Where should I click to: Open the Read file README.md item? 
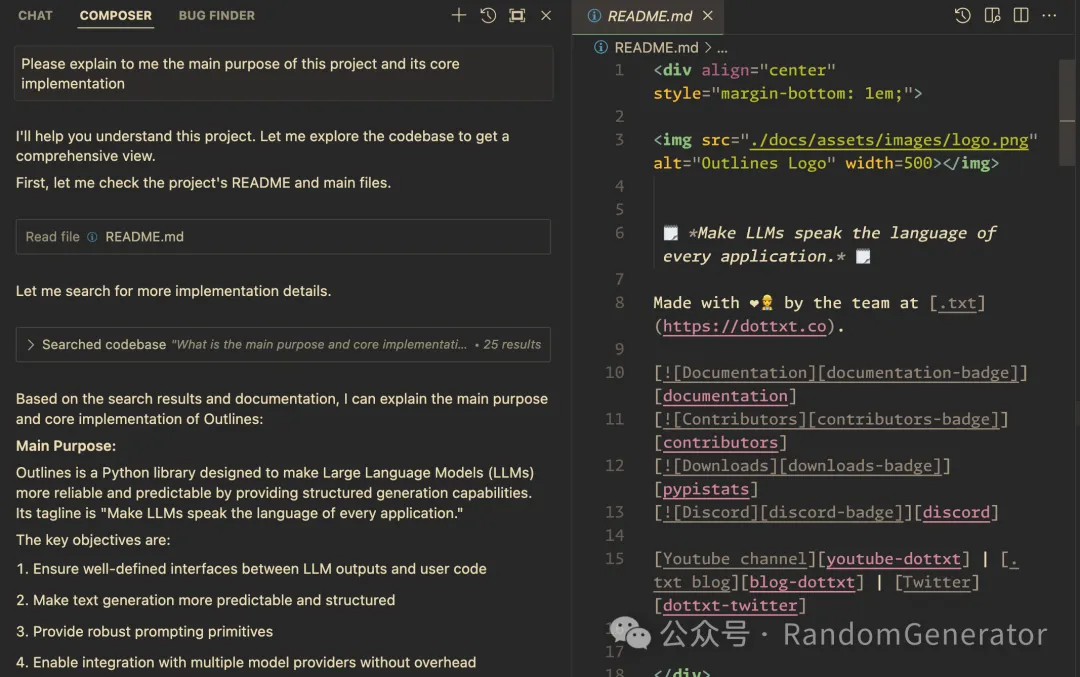tap(283, 236)
